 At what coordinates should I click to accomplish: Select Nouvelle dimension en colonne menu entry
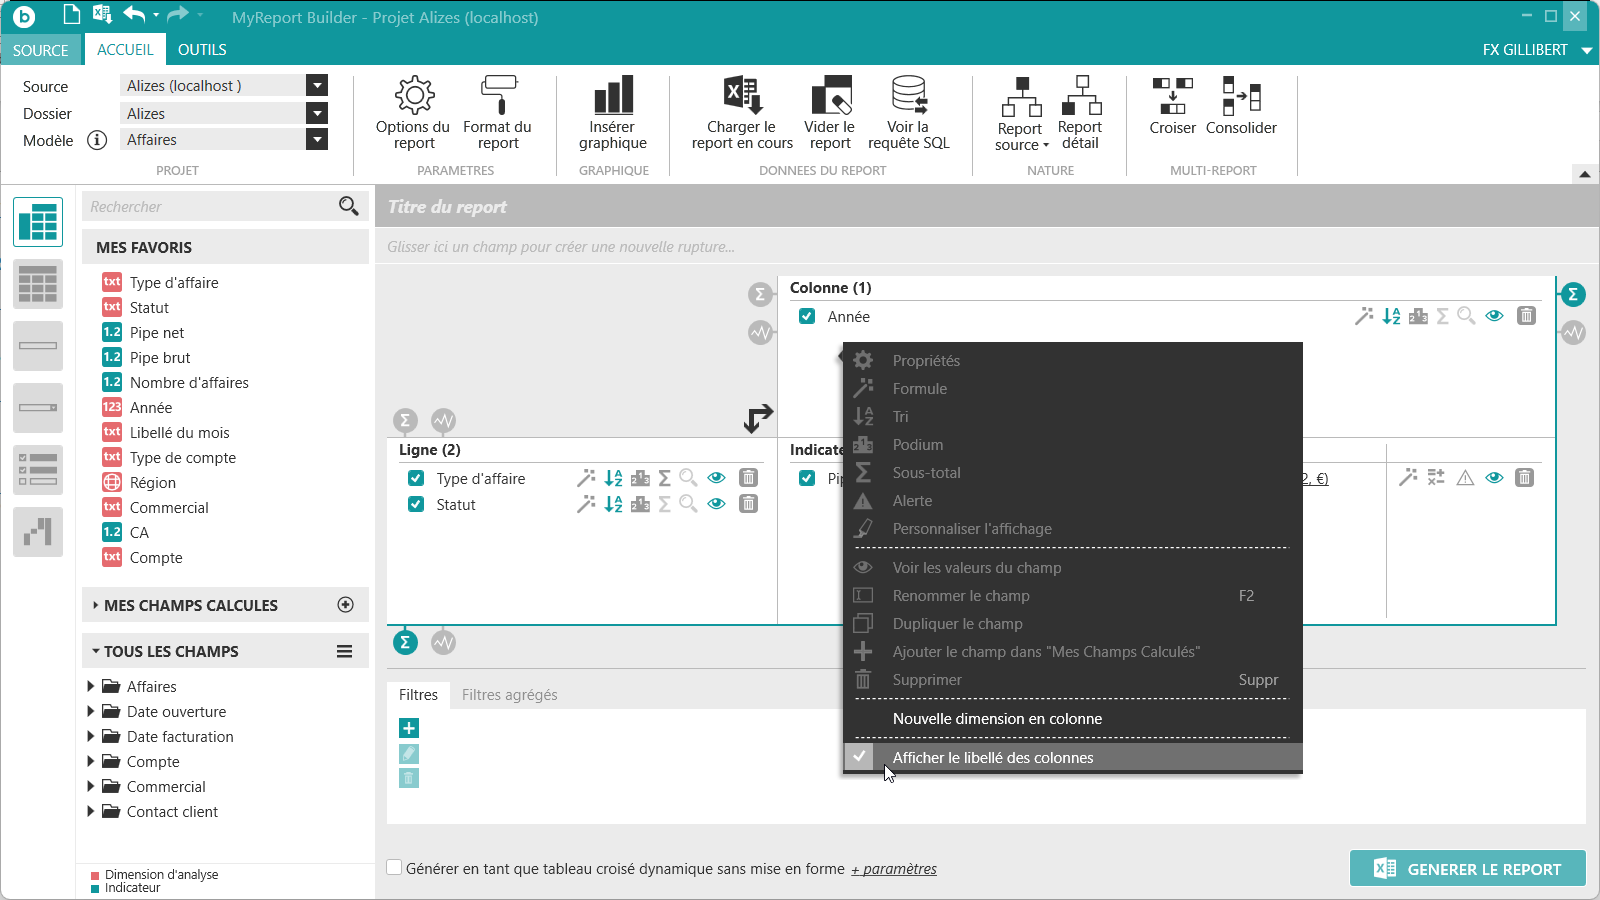pyautogui.click(x=997, y=719)
